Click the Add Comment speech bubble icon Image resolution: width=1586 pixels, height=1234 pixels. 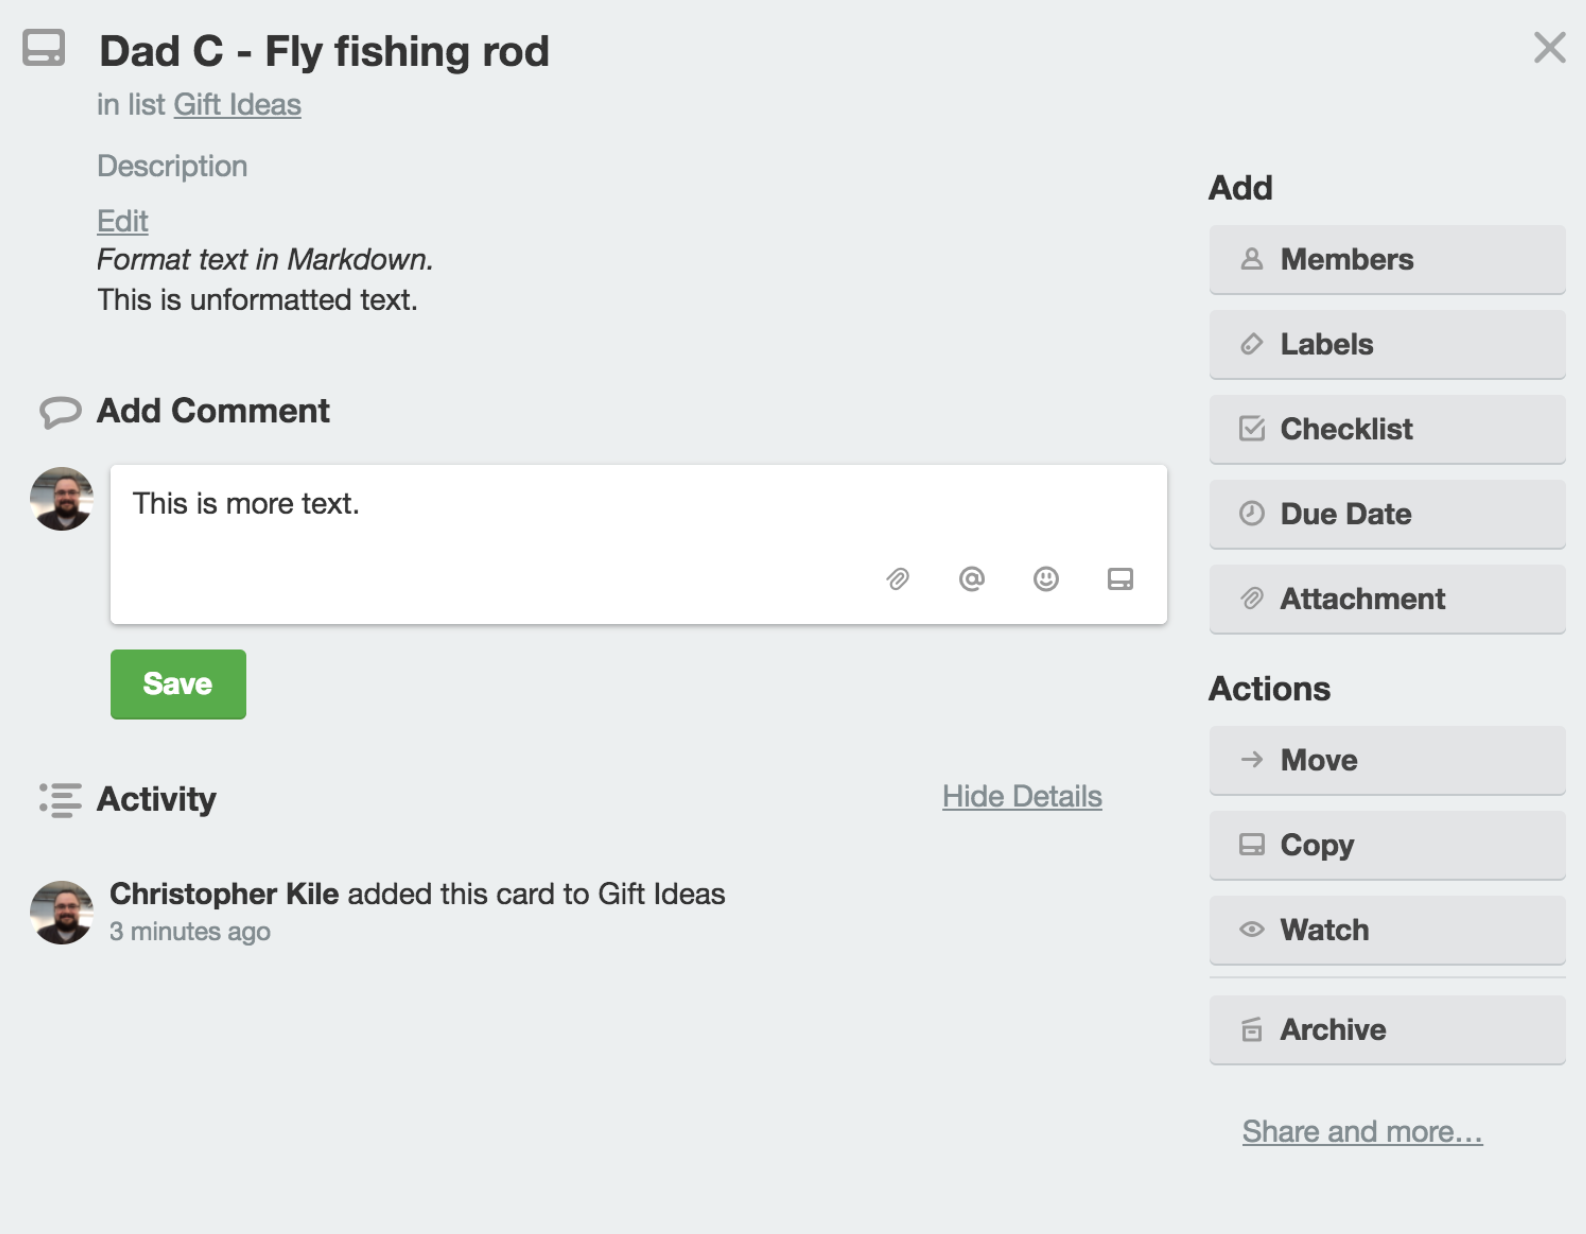(60, 412)
